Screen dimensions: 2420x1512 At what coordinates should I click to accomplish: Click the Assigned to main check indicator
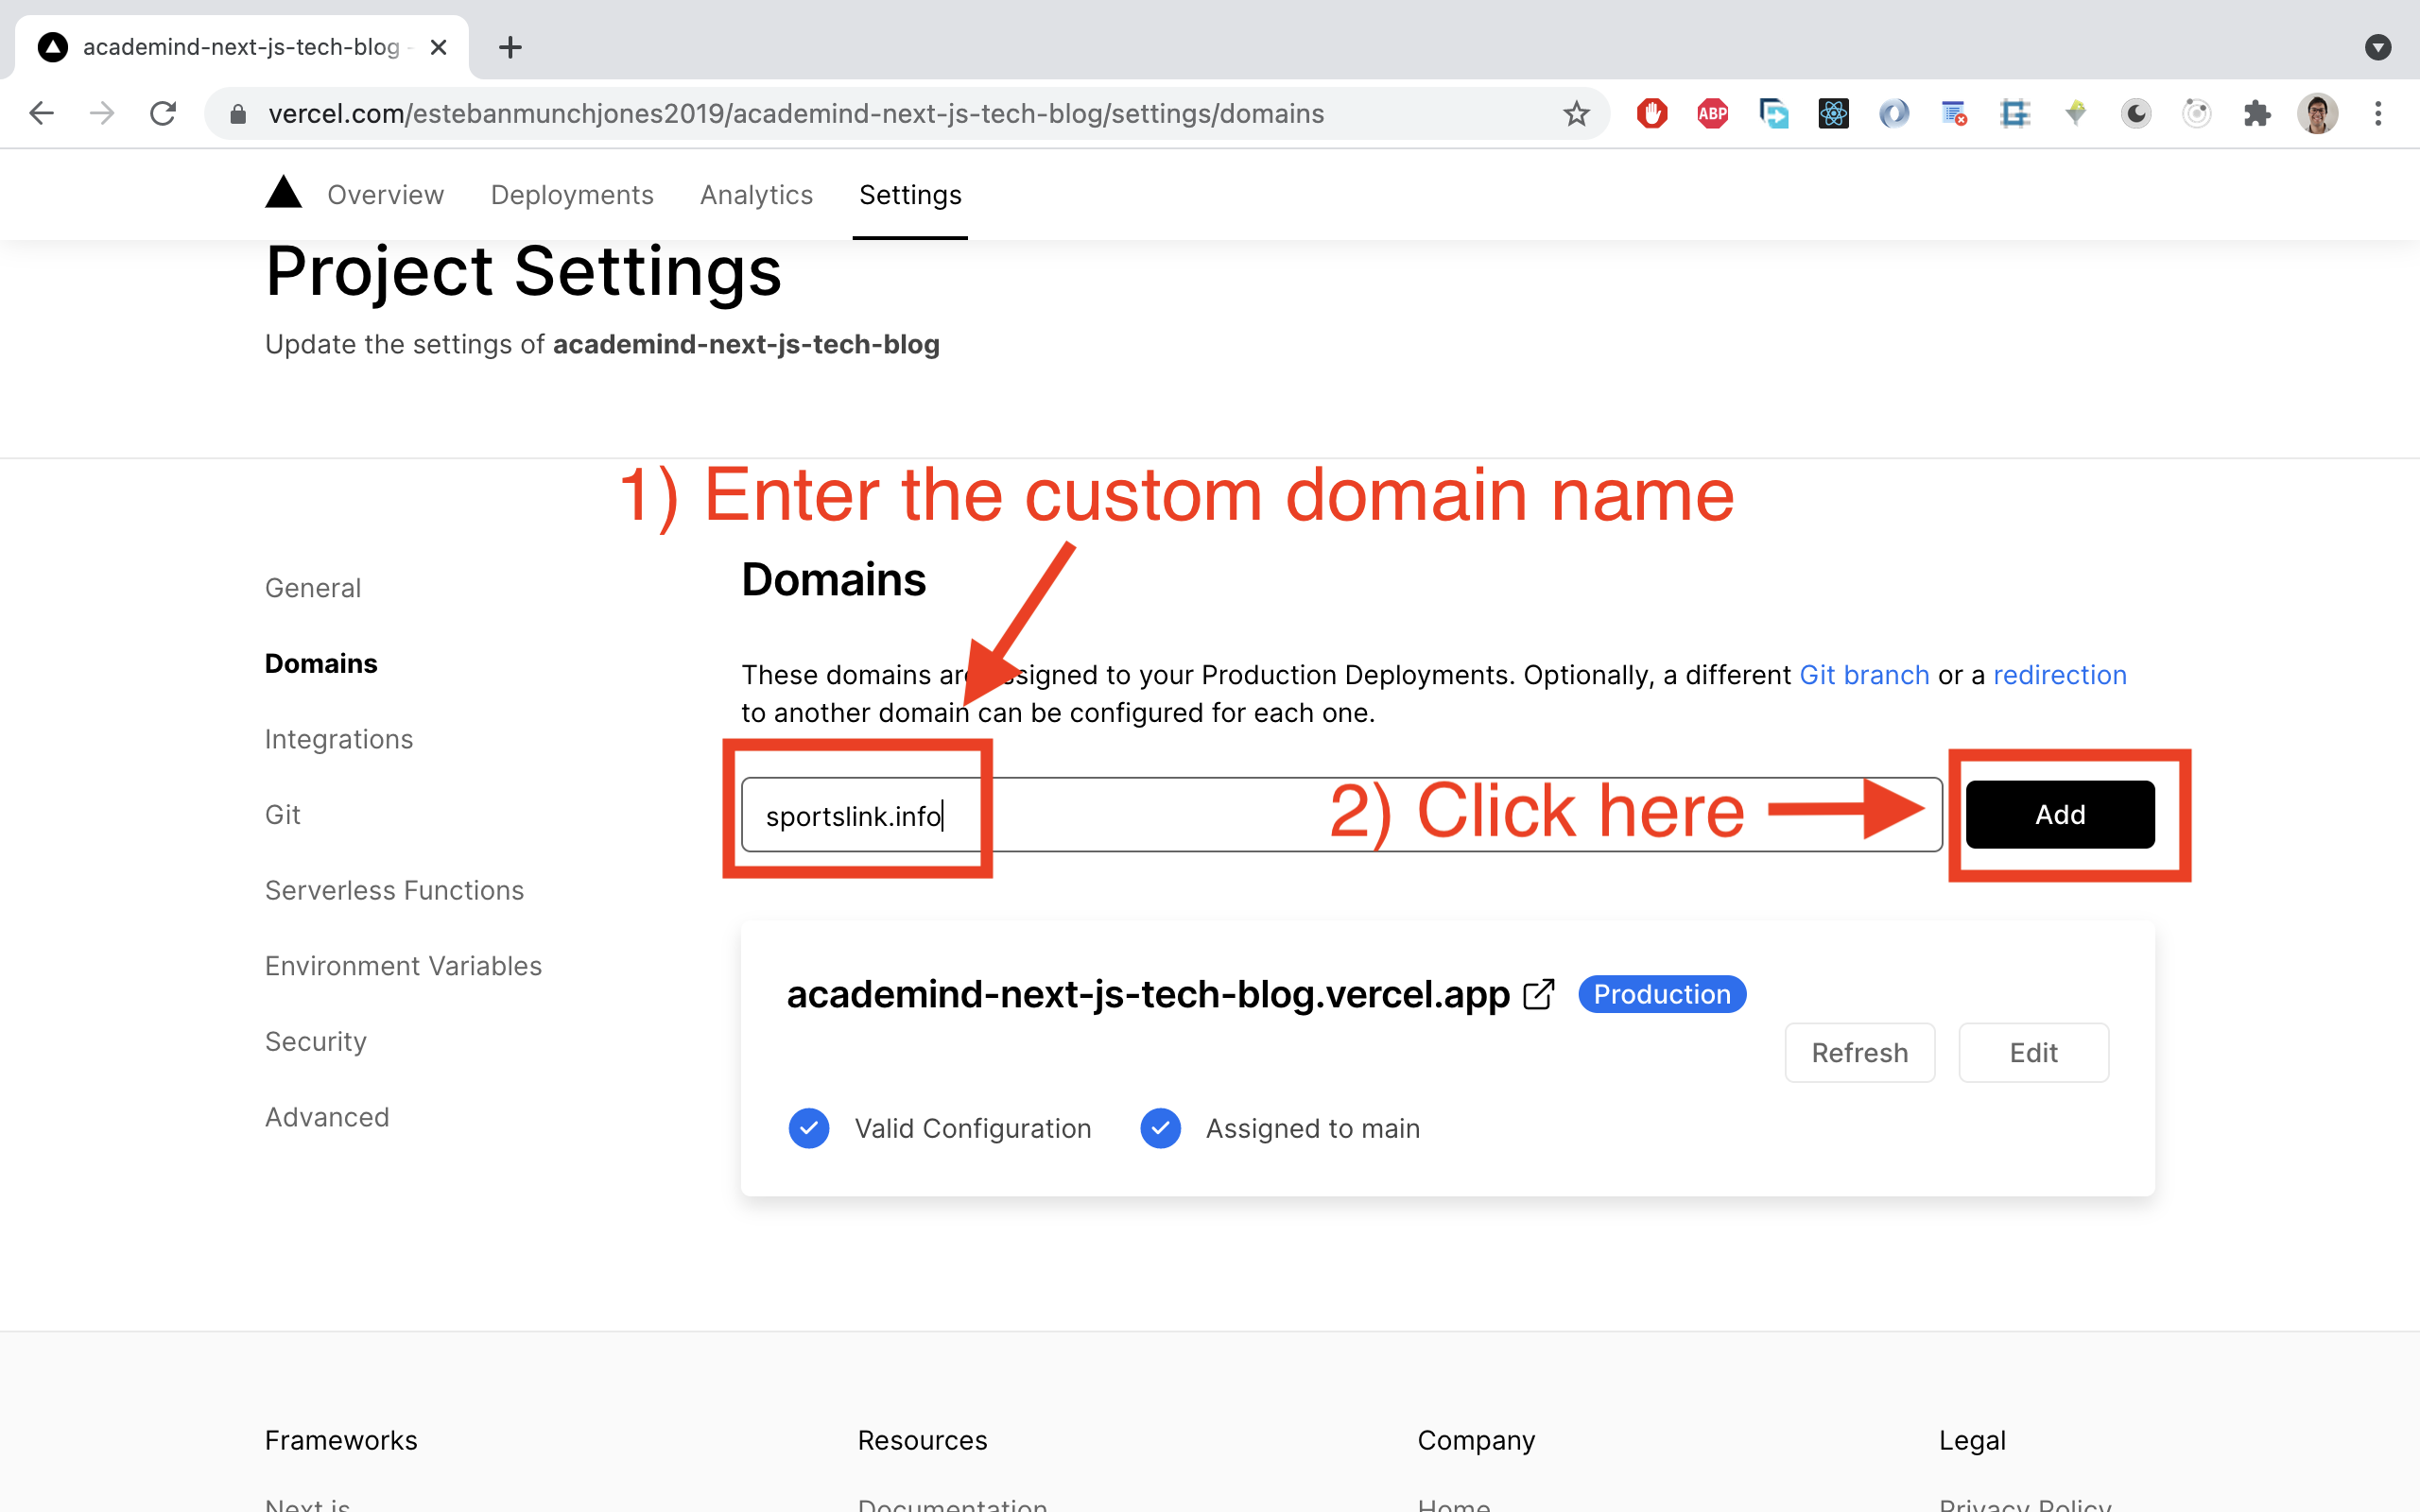pyautogui.click(x=1159, y=1128)
